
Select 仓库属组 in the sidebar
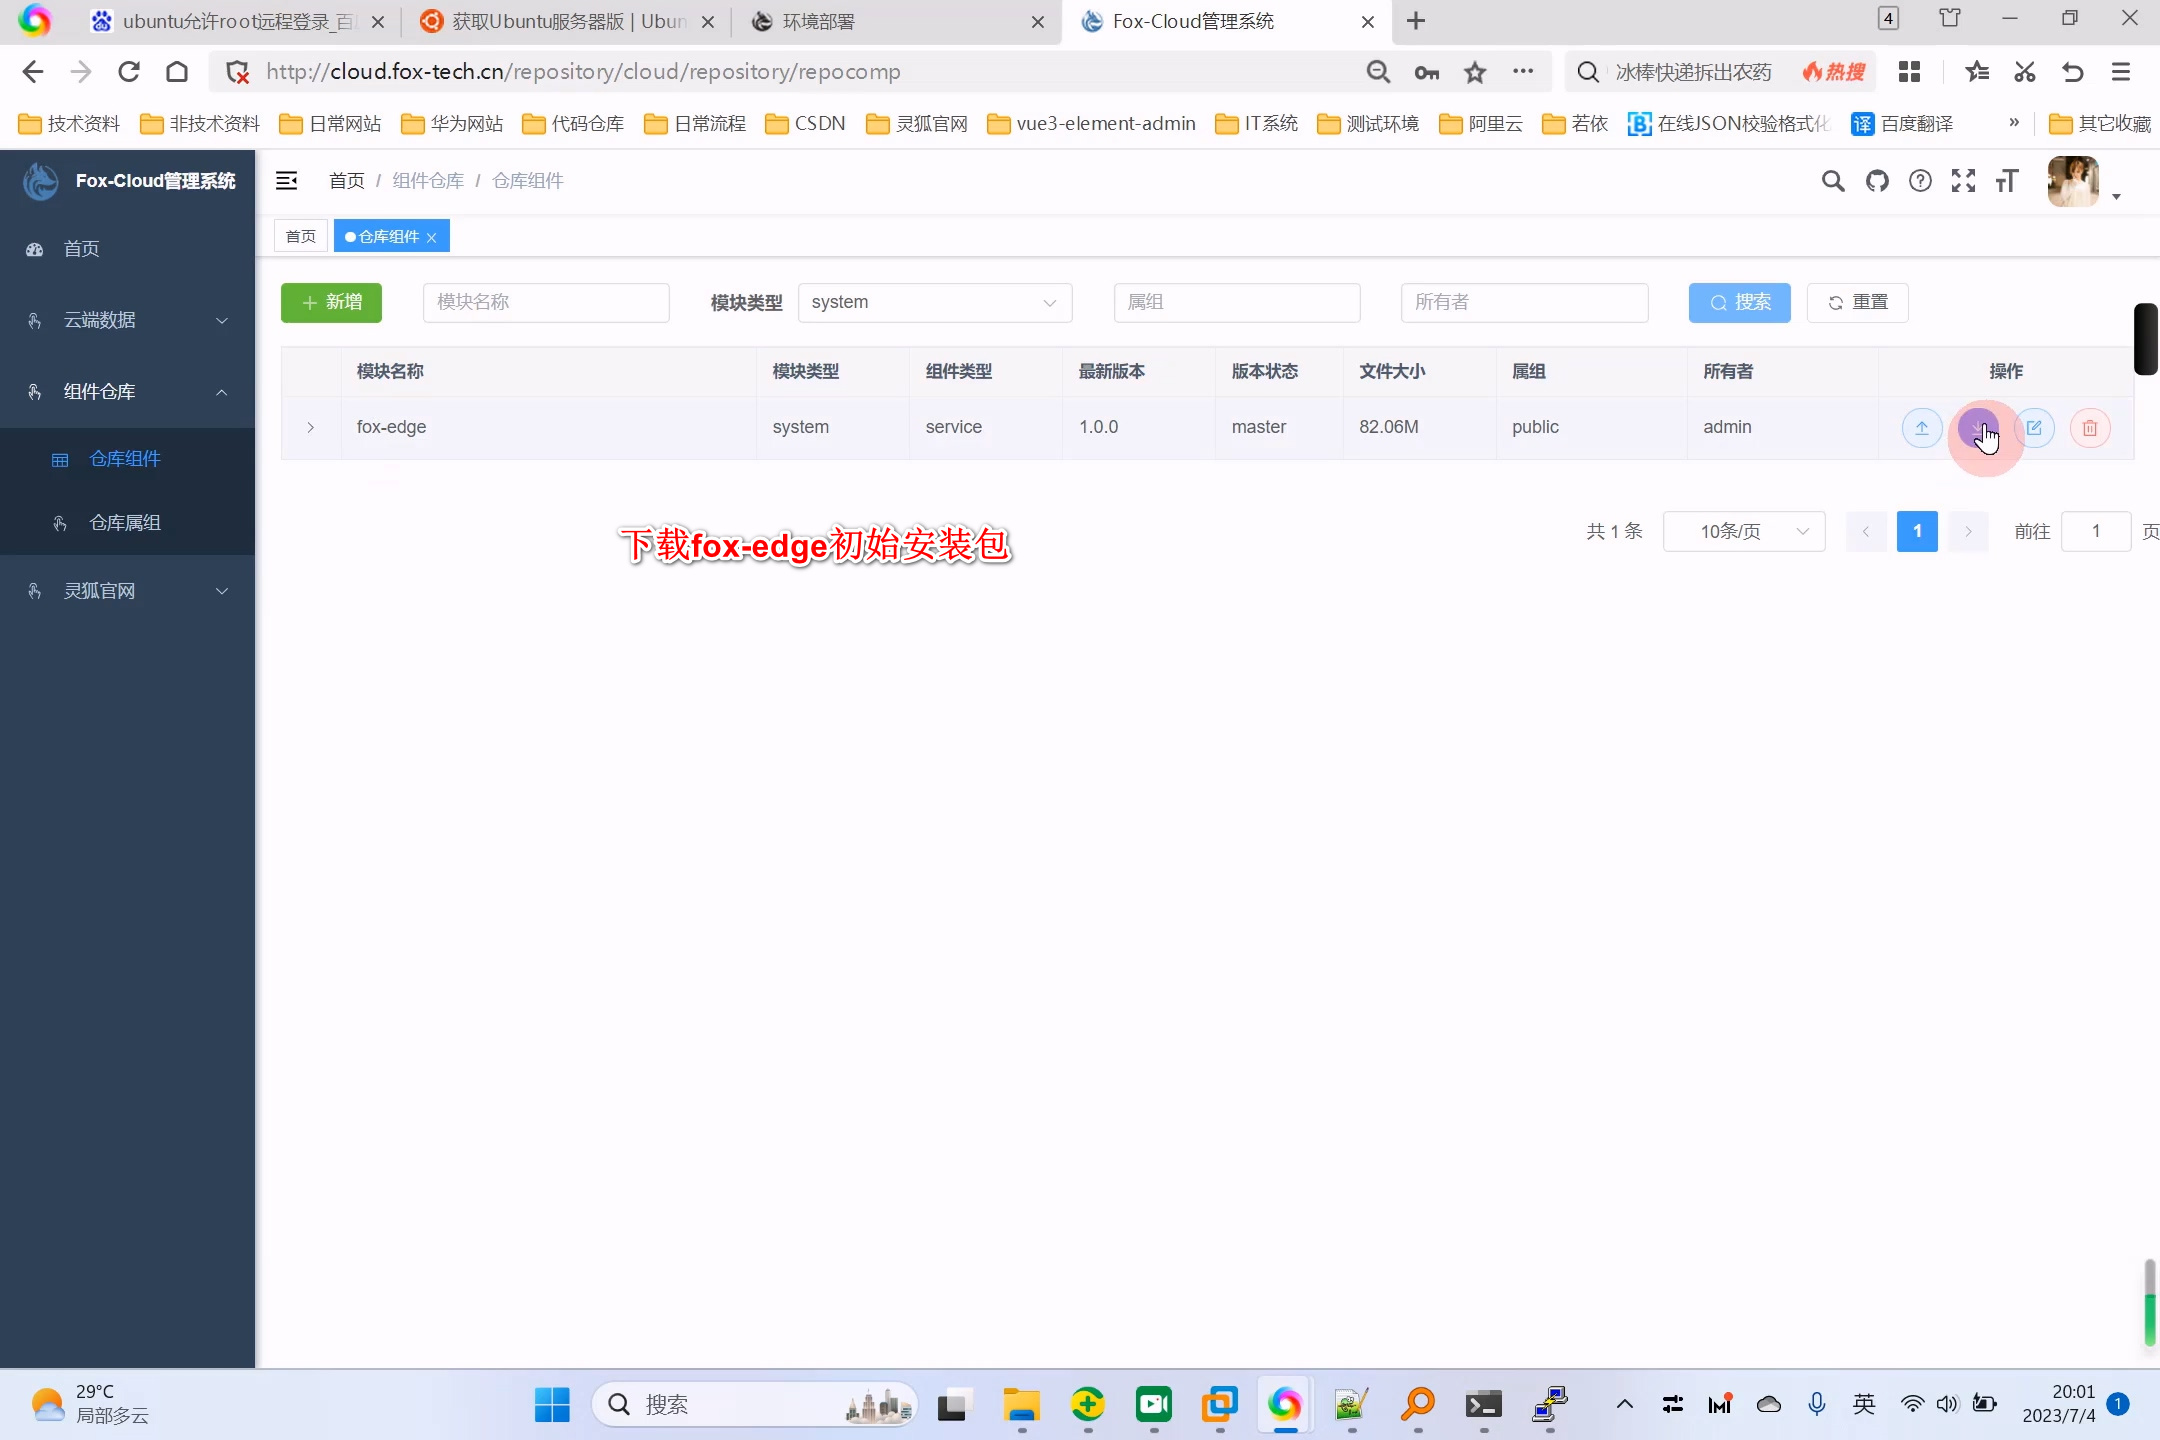pyautogui.click(x=128, y=523)
